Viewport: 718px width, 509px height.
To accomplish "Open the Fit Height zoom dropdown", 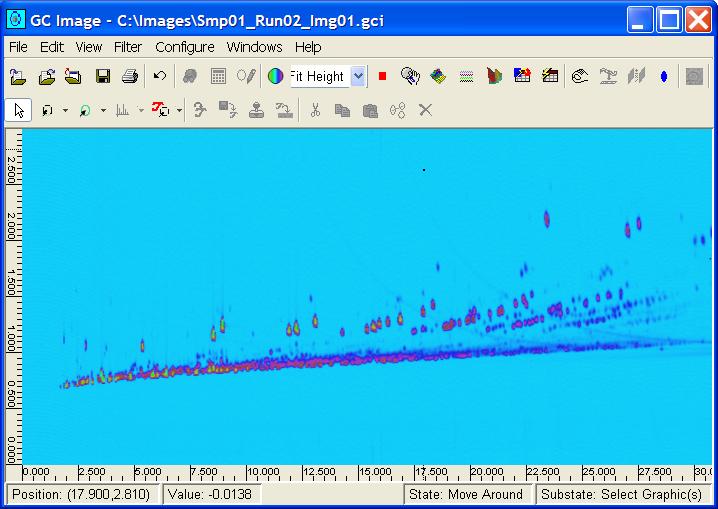I will [358, 76].
